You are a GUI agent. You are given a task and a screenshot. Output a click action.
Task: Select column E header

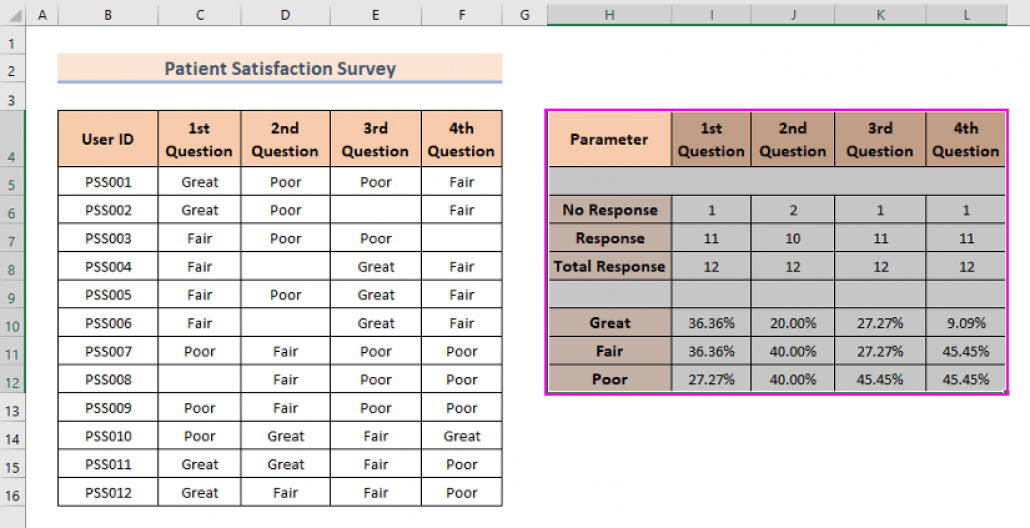pyautogui.click(x=376, y=14)
